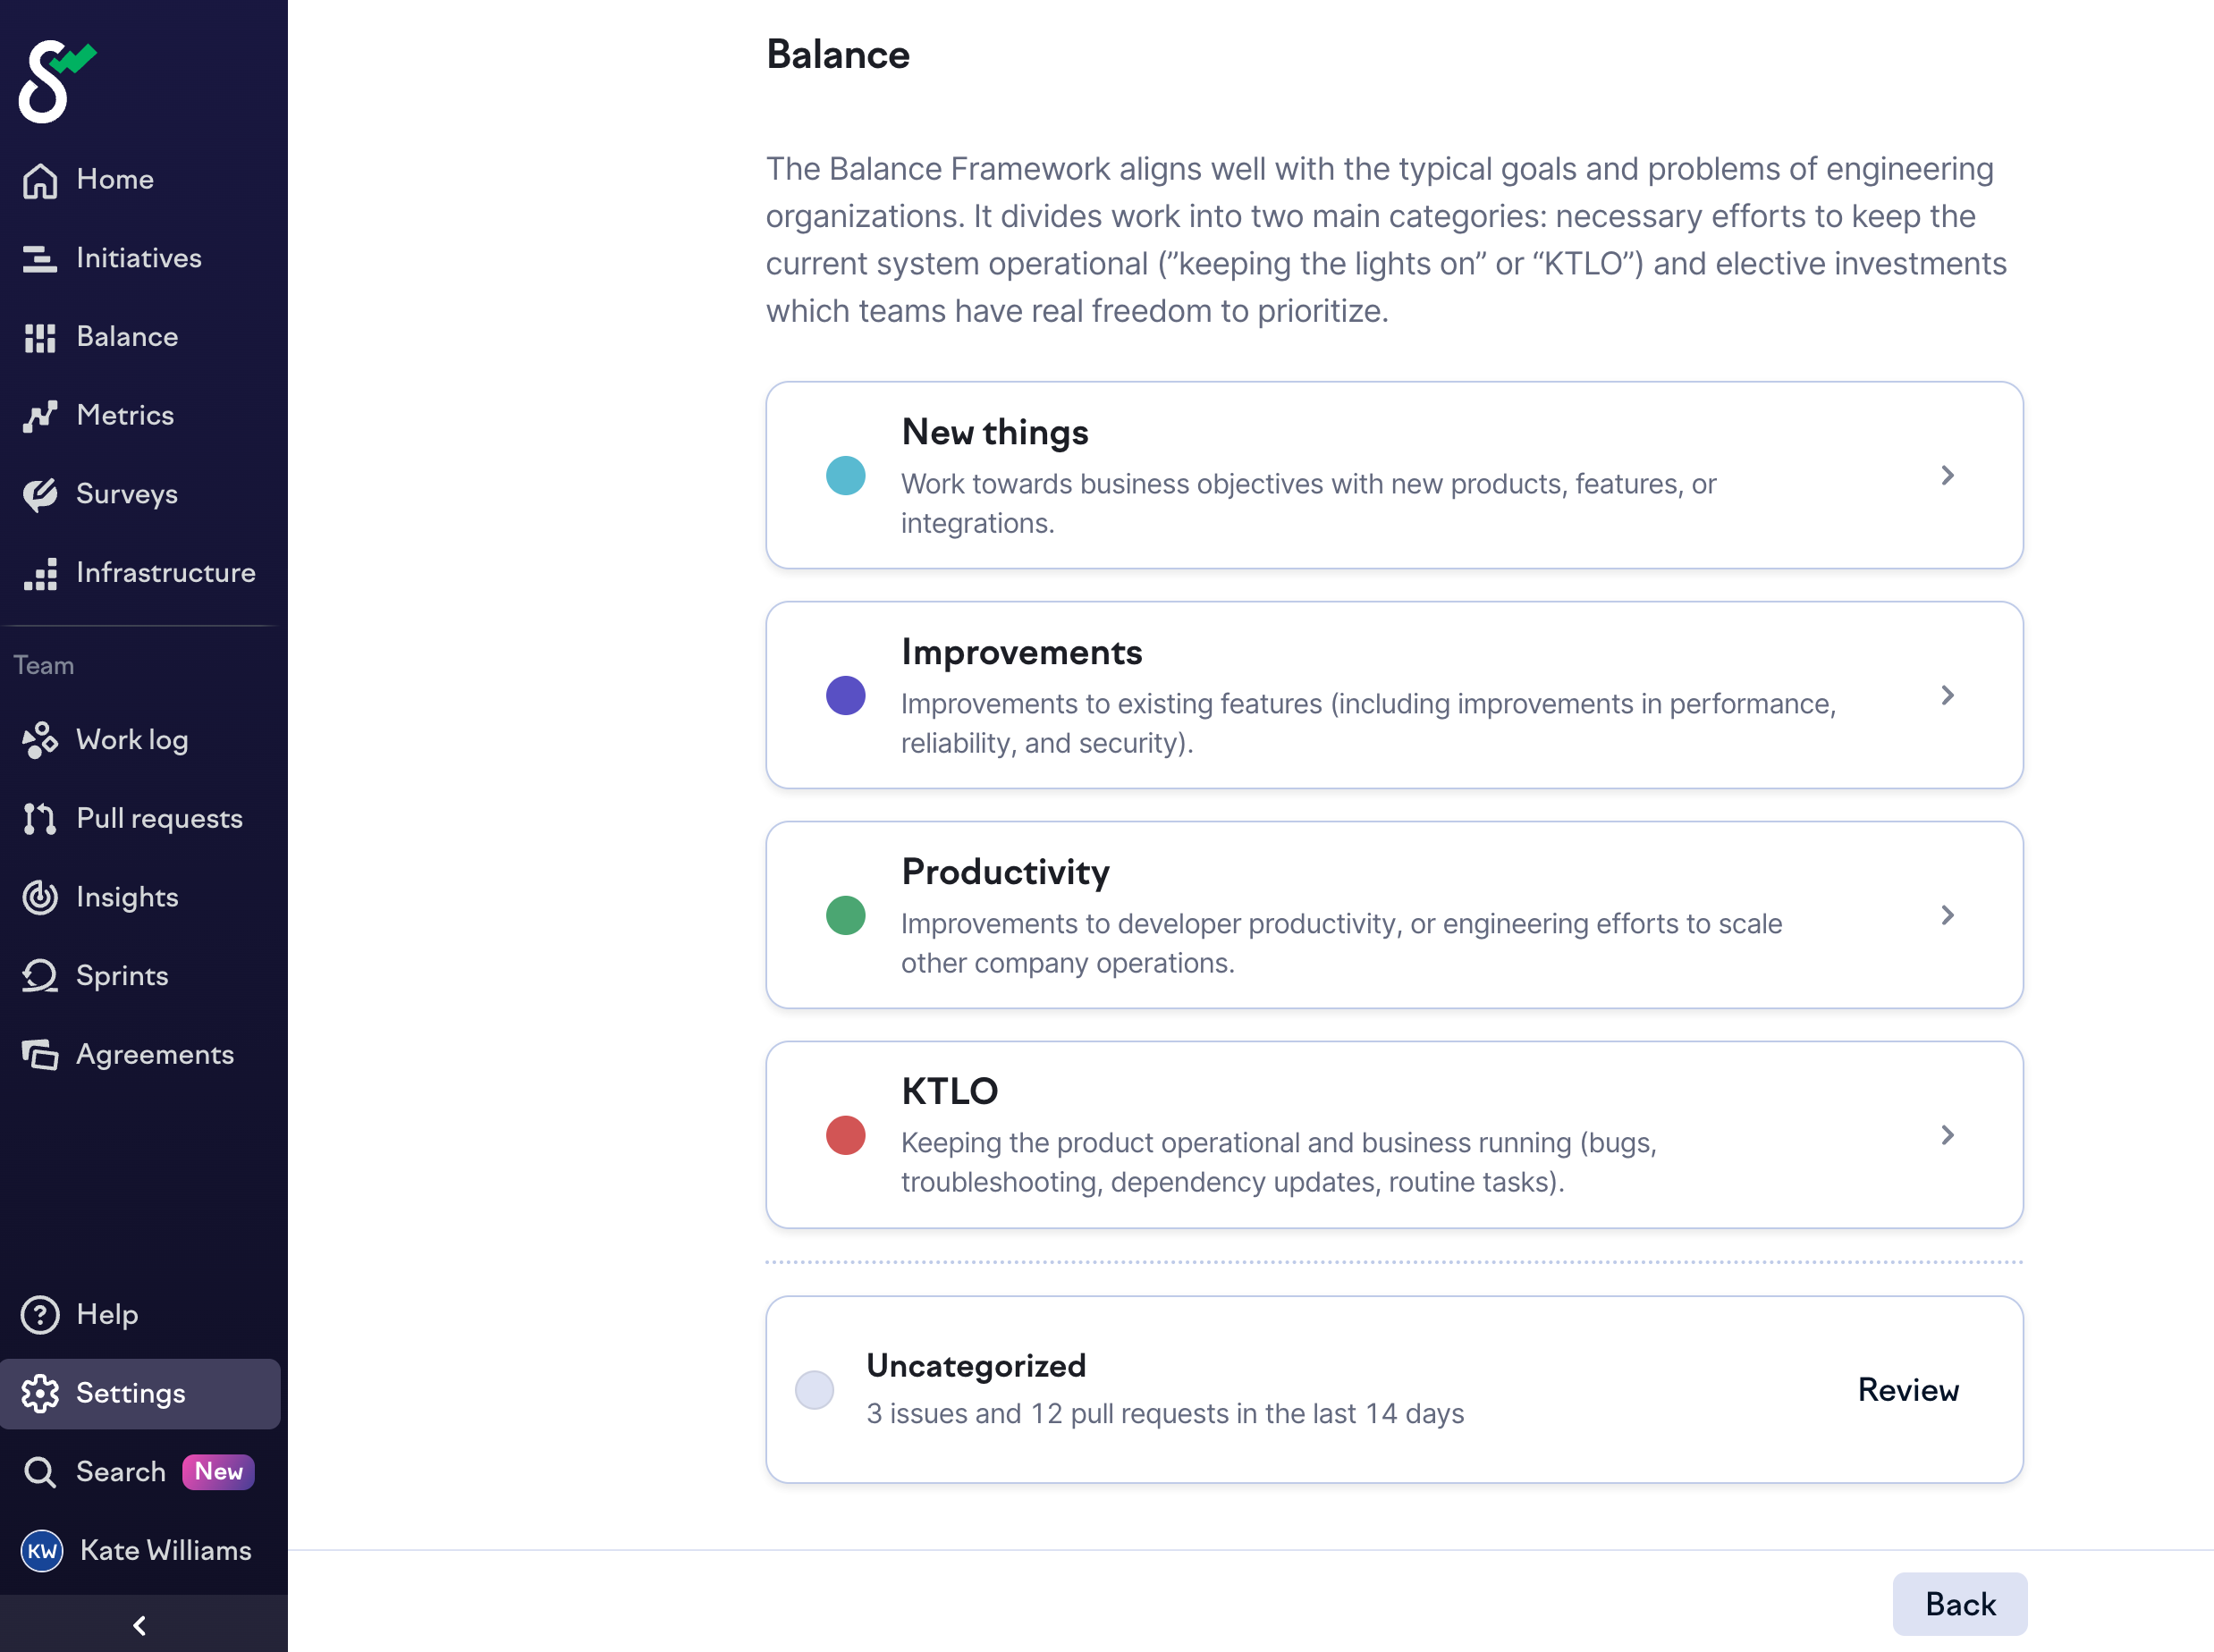
Task: Go to Work log in sidebar
Action: tap(132, 740)
